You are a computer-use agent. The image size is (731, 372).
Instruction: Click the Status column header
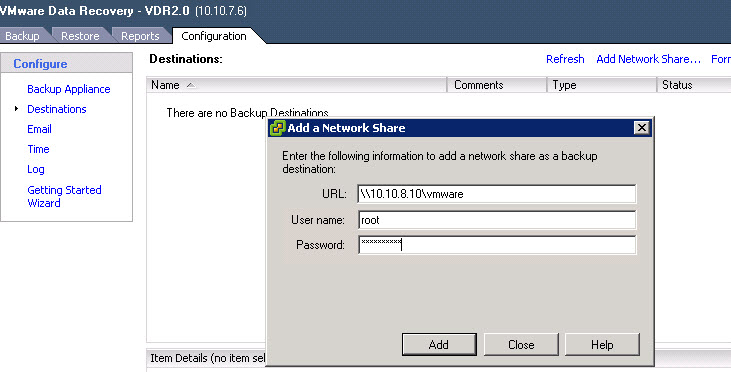pos(694,85)
